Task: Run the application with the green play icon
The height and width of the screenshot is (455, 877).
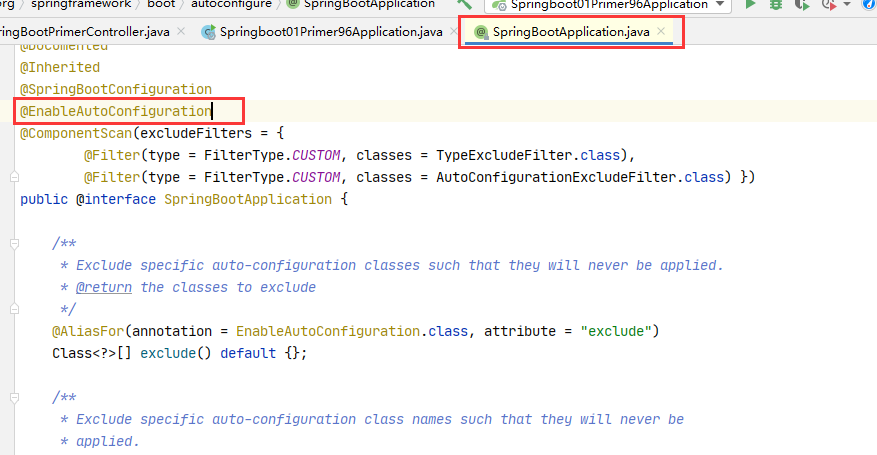Action: pyautogui.click(x=751, y=4)
